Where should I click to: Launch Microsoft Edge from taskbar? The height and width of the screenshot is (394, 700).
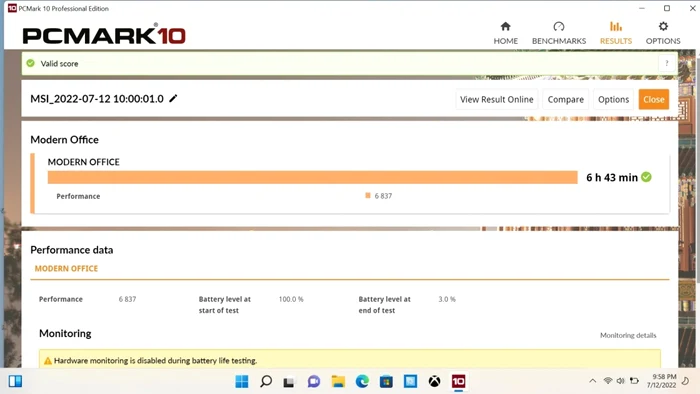(x=362, y=381)
